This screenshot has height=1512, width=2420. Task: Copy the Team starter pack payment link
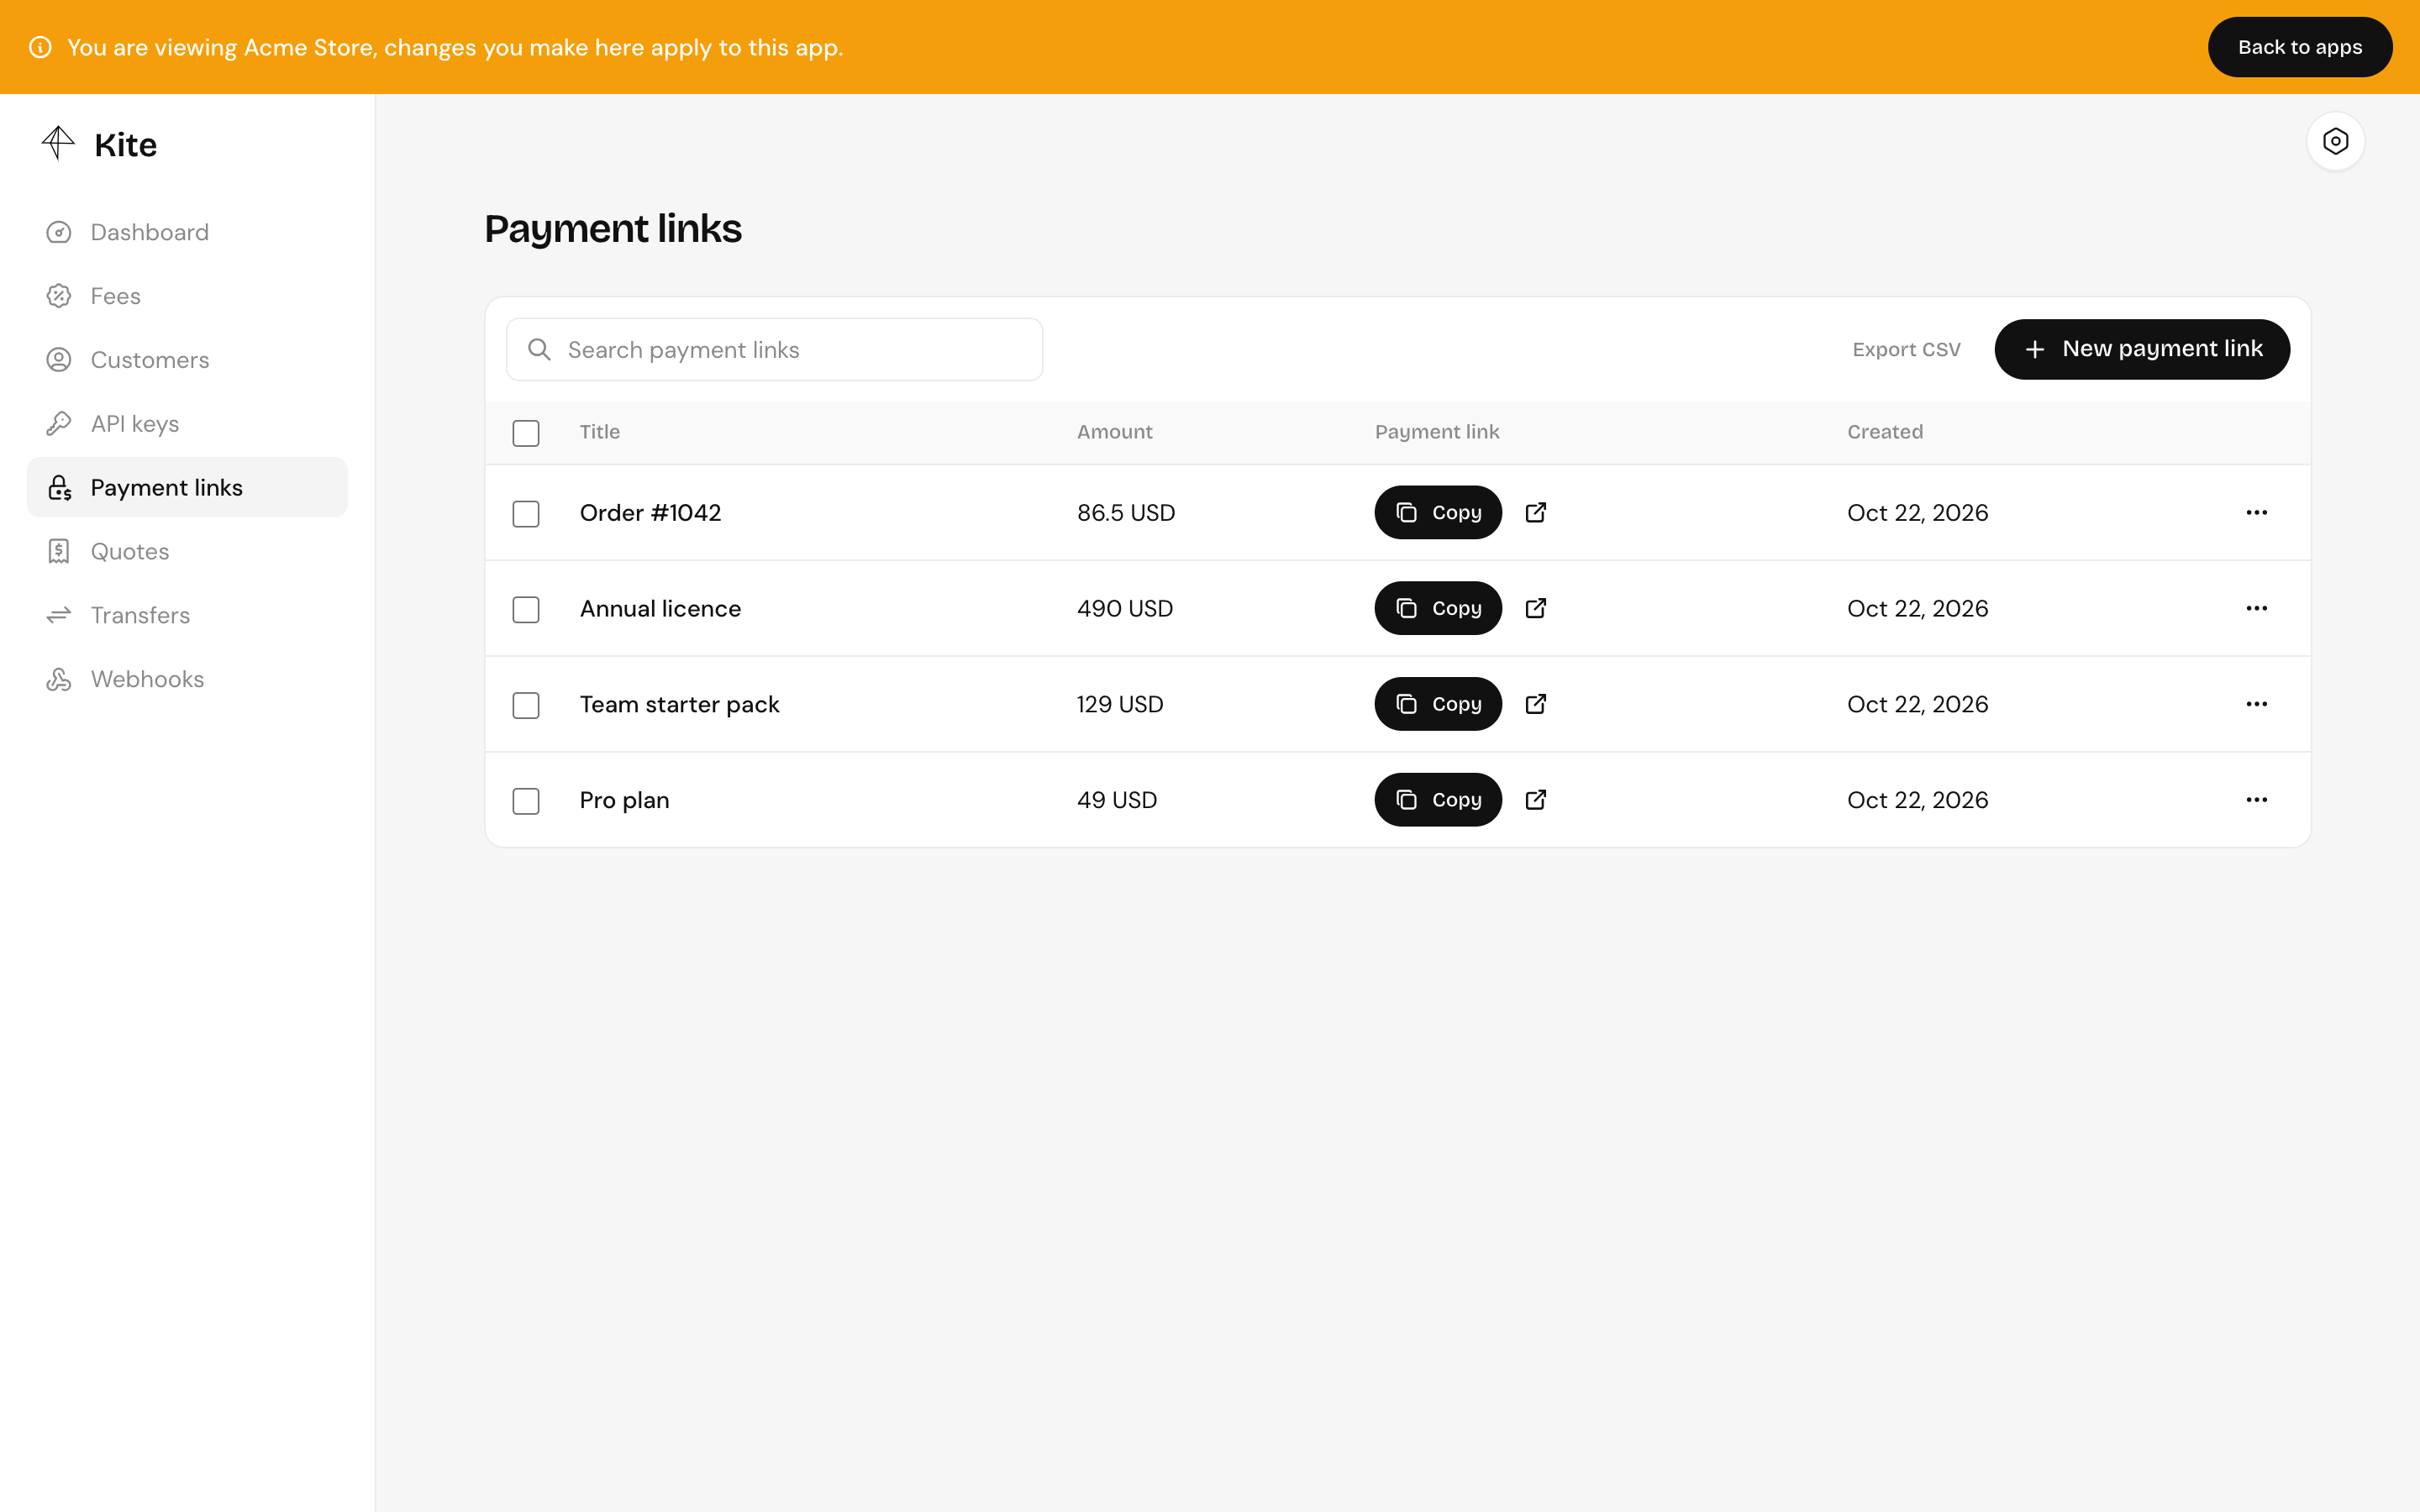coord(1438,704)
